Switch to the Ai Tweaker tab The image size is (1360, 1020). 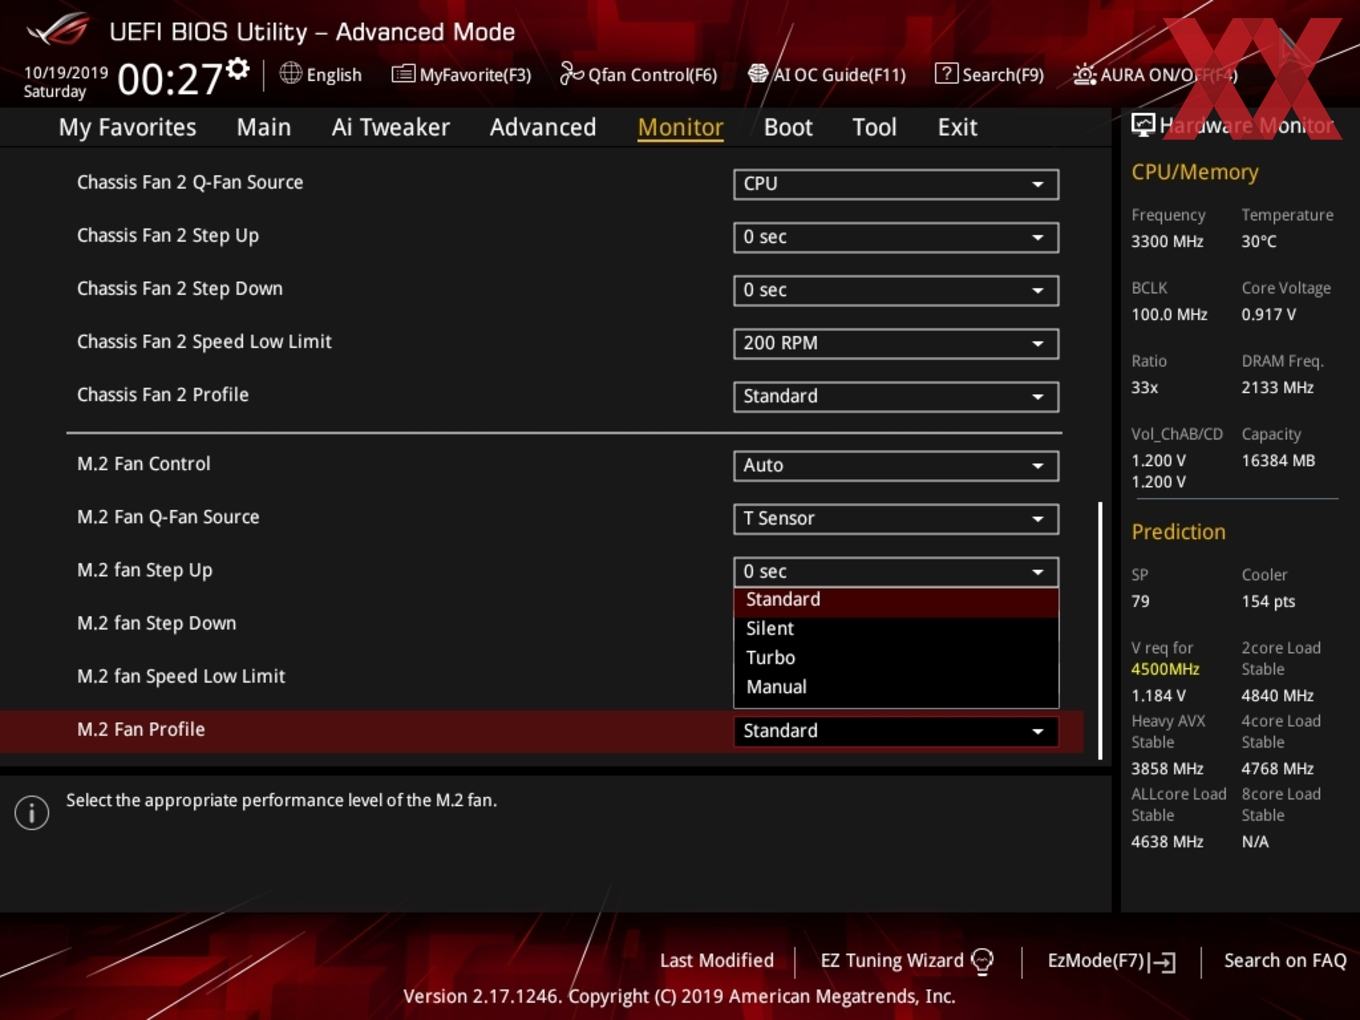(390, 127)
